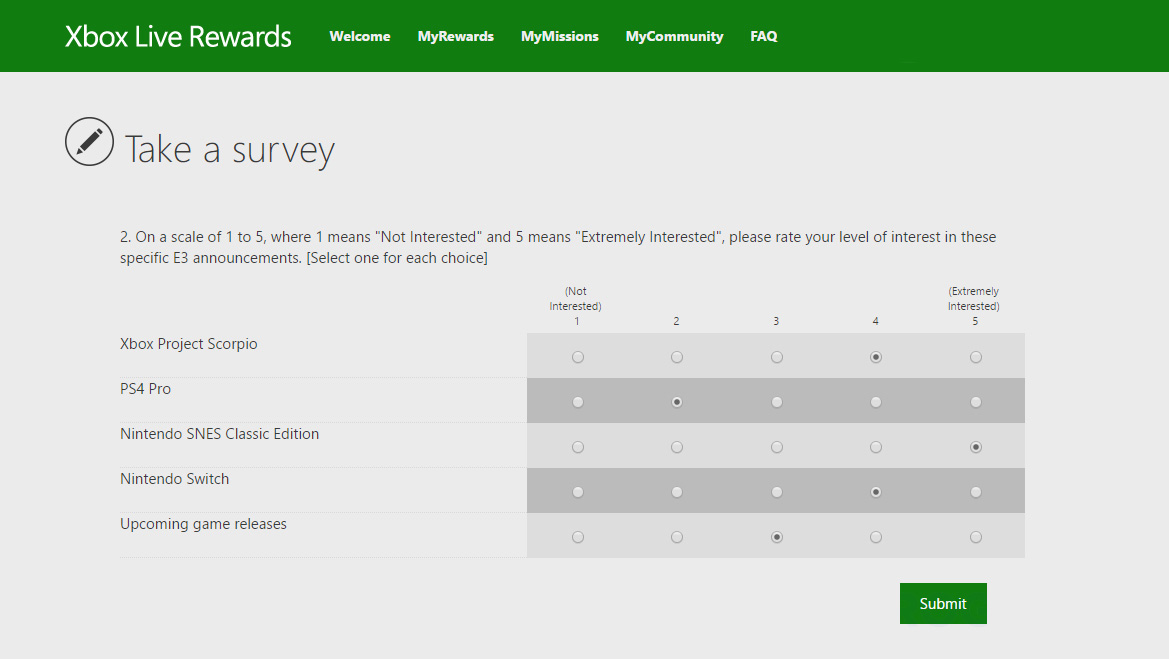The image size is (1169, 659).
Task: Click the pencil survey icon
Action: 89,142
